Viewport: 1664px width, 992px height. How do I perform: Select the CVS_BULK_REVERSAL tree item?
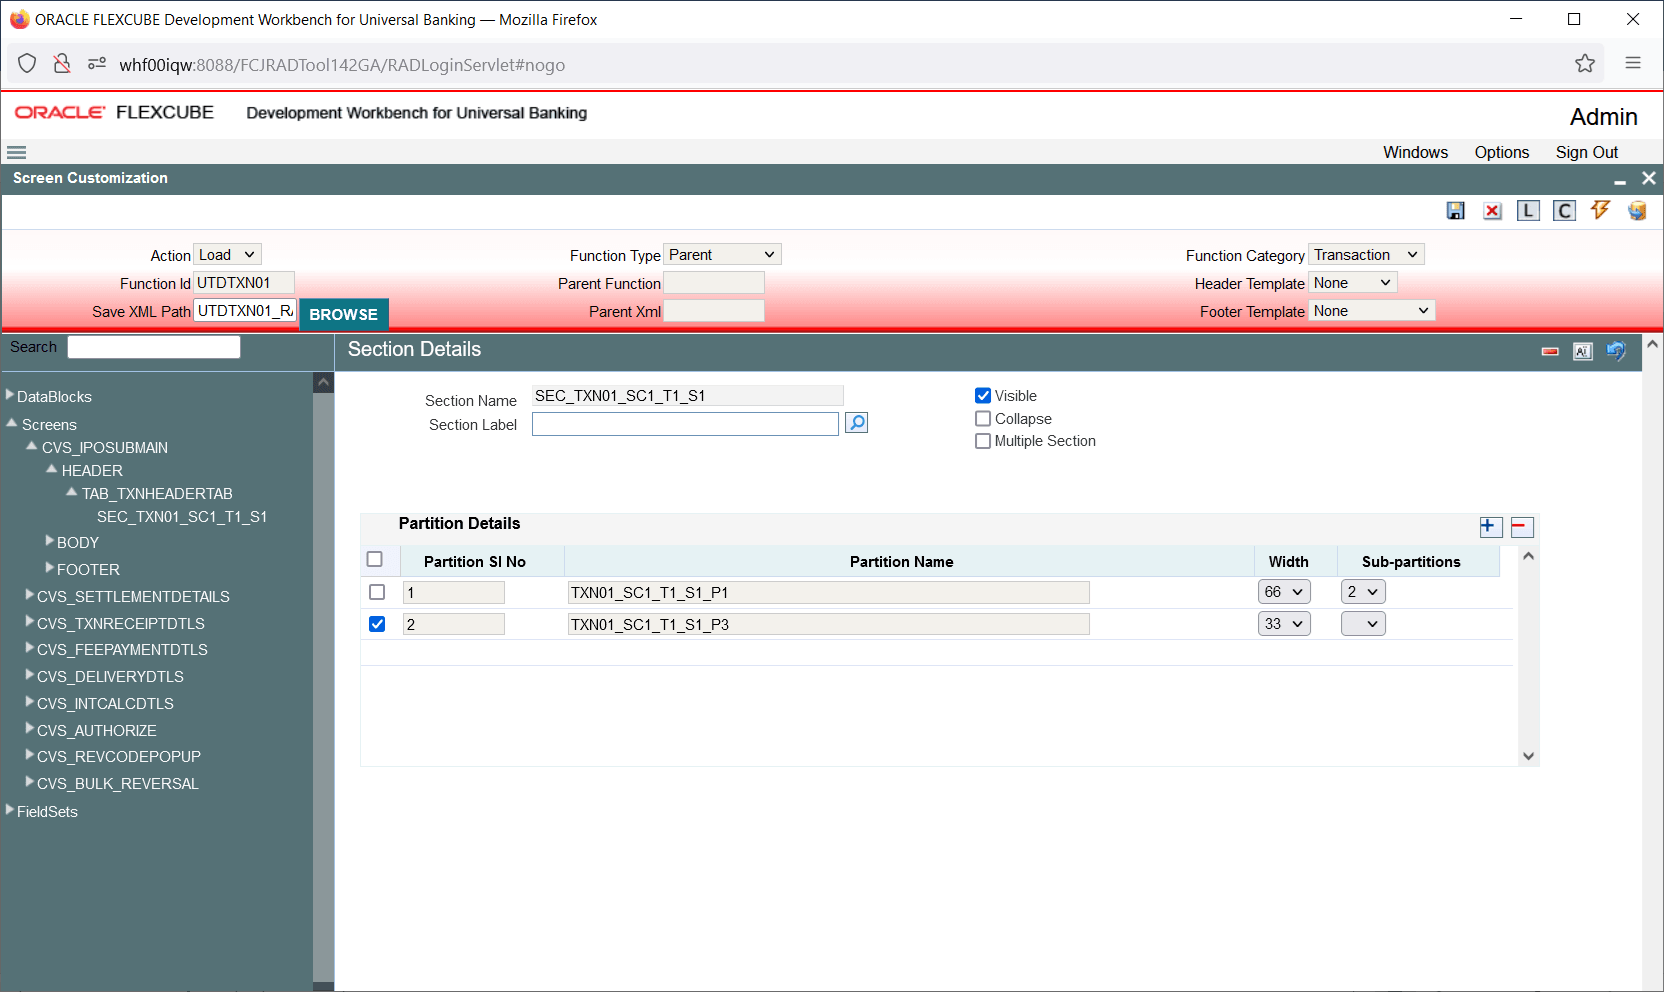pyautogui.click(x=118, y=784)
